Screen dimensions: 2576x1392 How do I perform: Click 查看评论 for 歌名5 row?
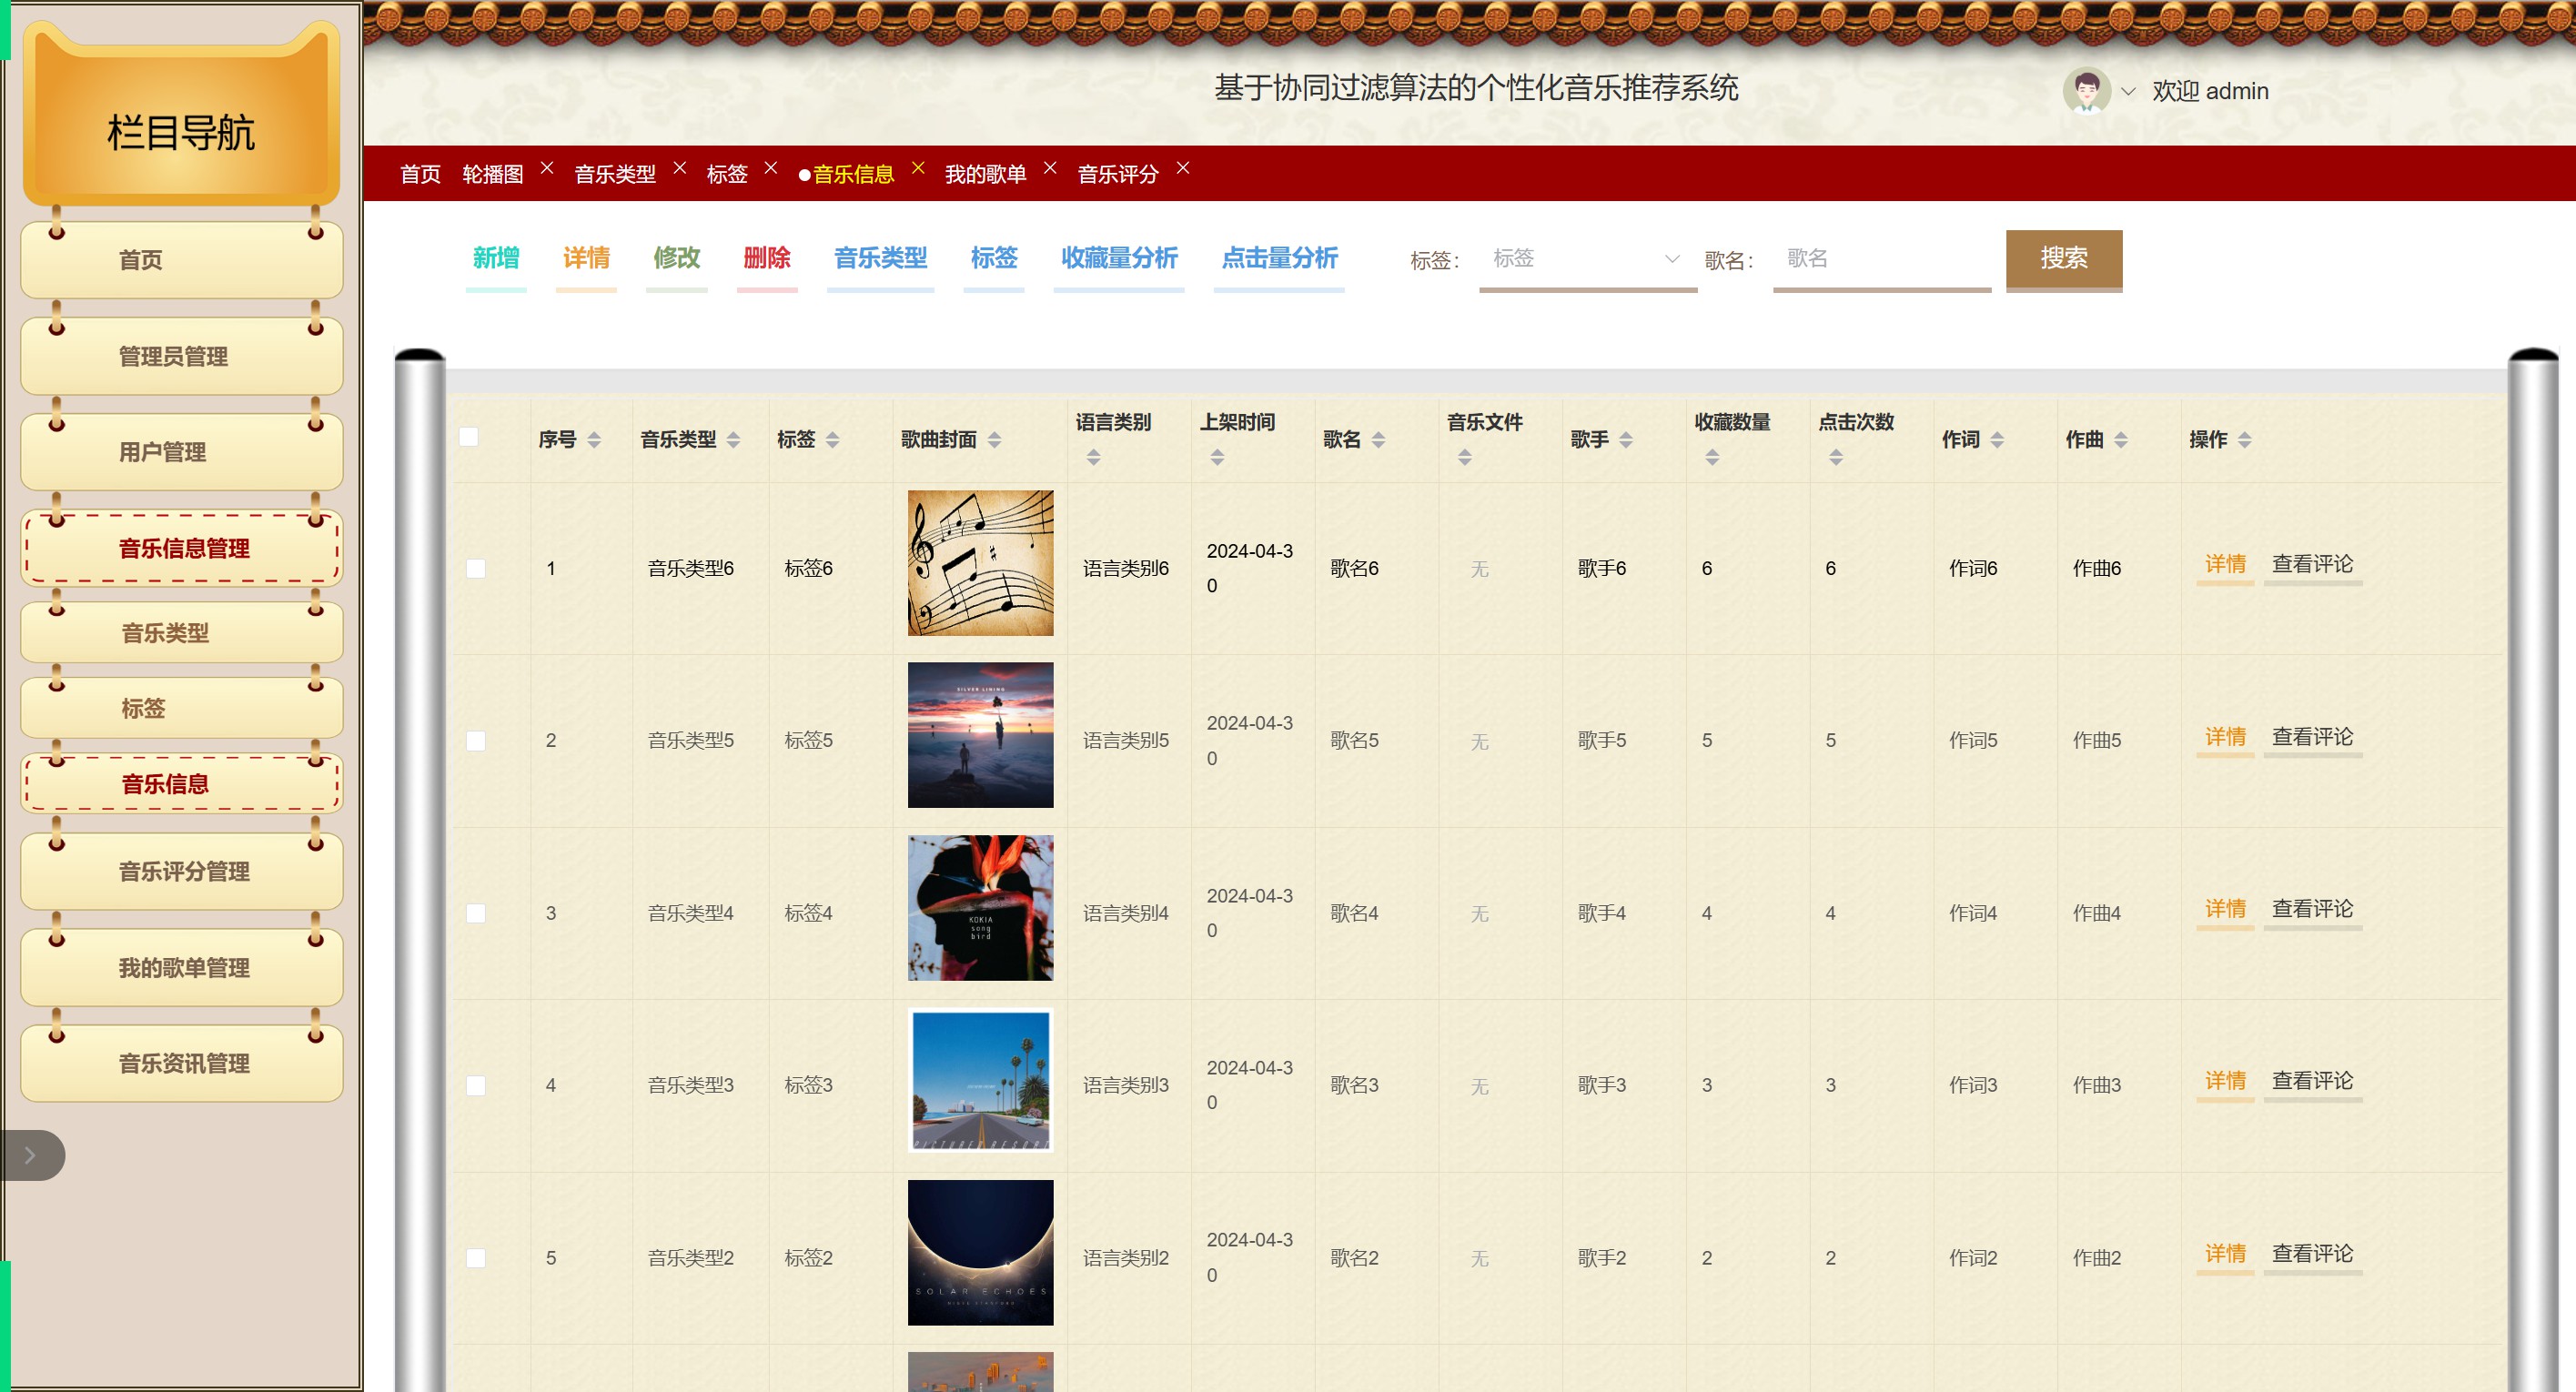[x=2312, y=737]
